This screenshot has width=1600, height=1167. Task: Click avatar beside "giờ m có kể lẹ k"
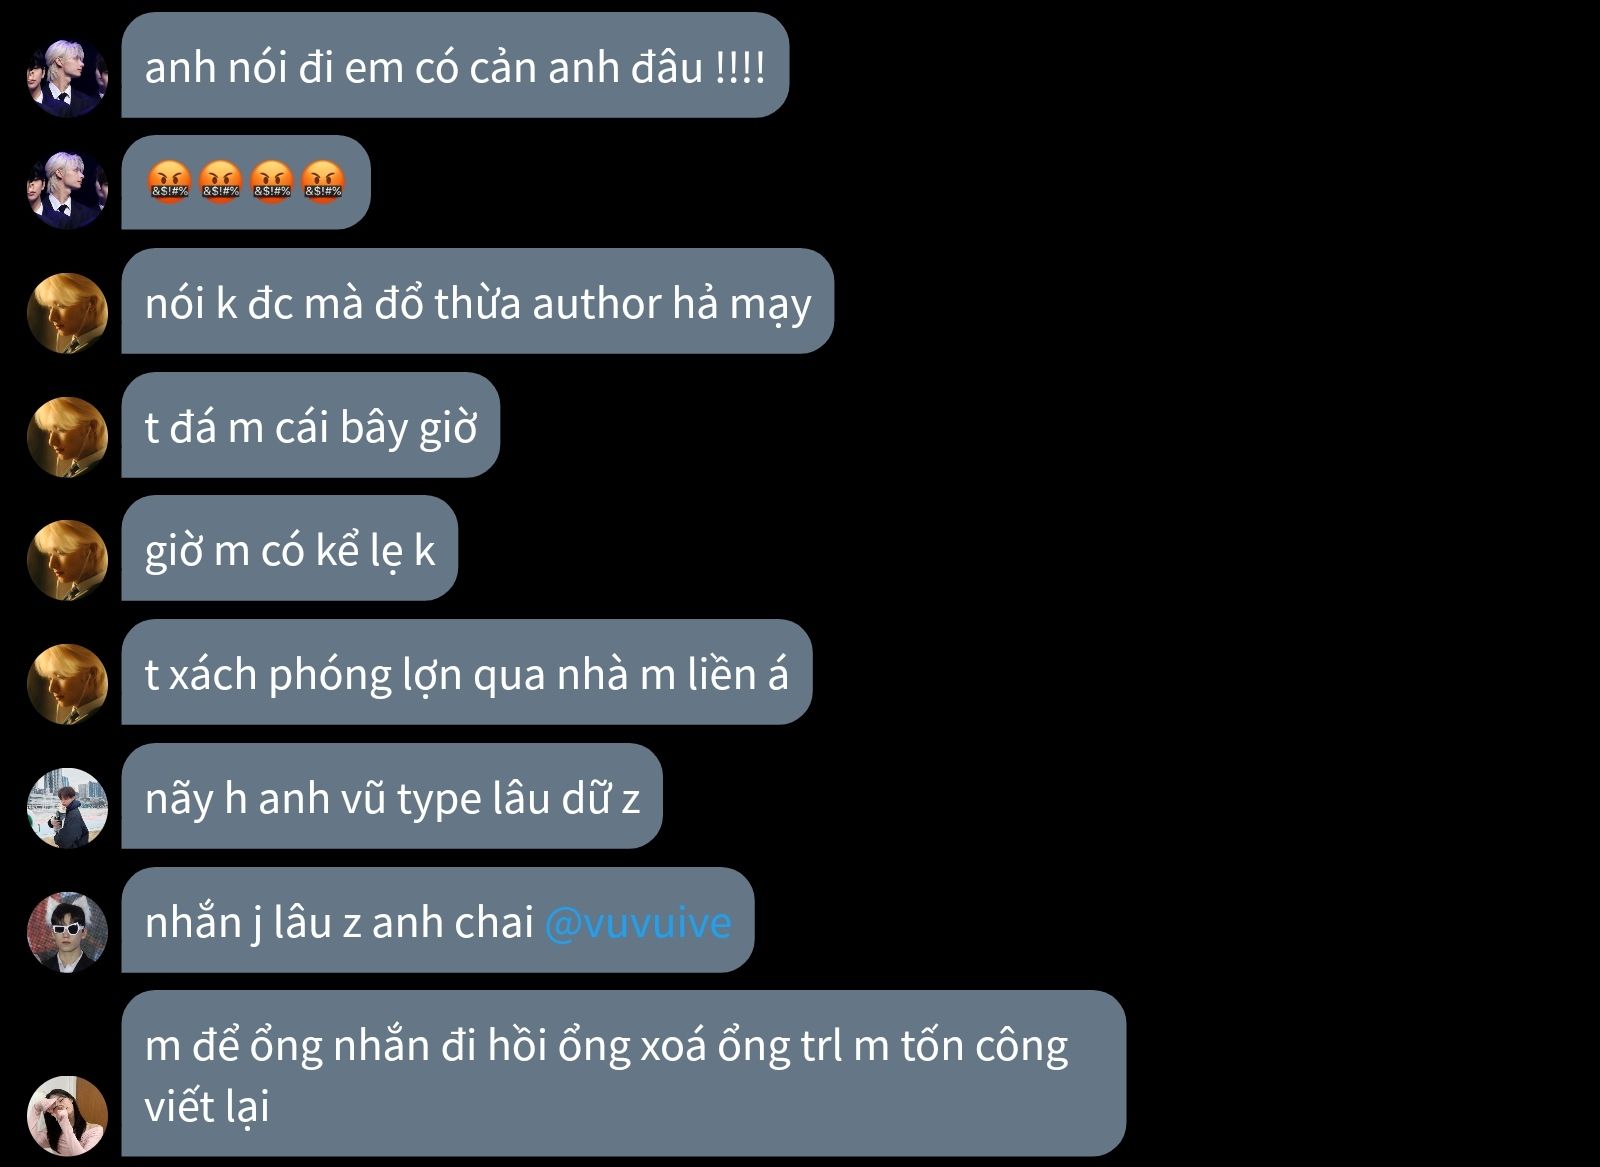coord(67,560)
